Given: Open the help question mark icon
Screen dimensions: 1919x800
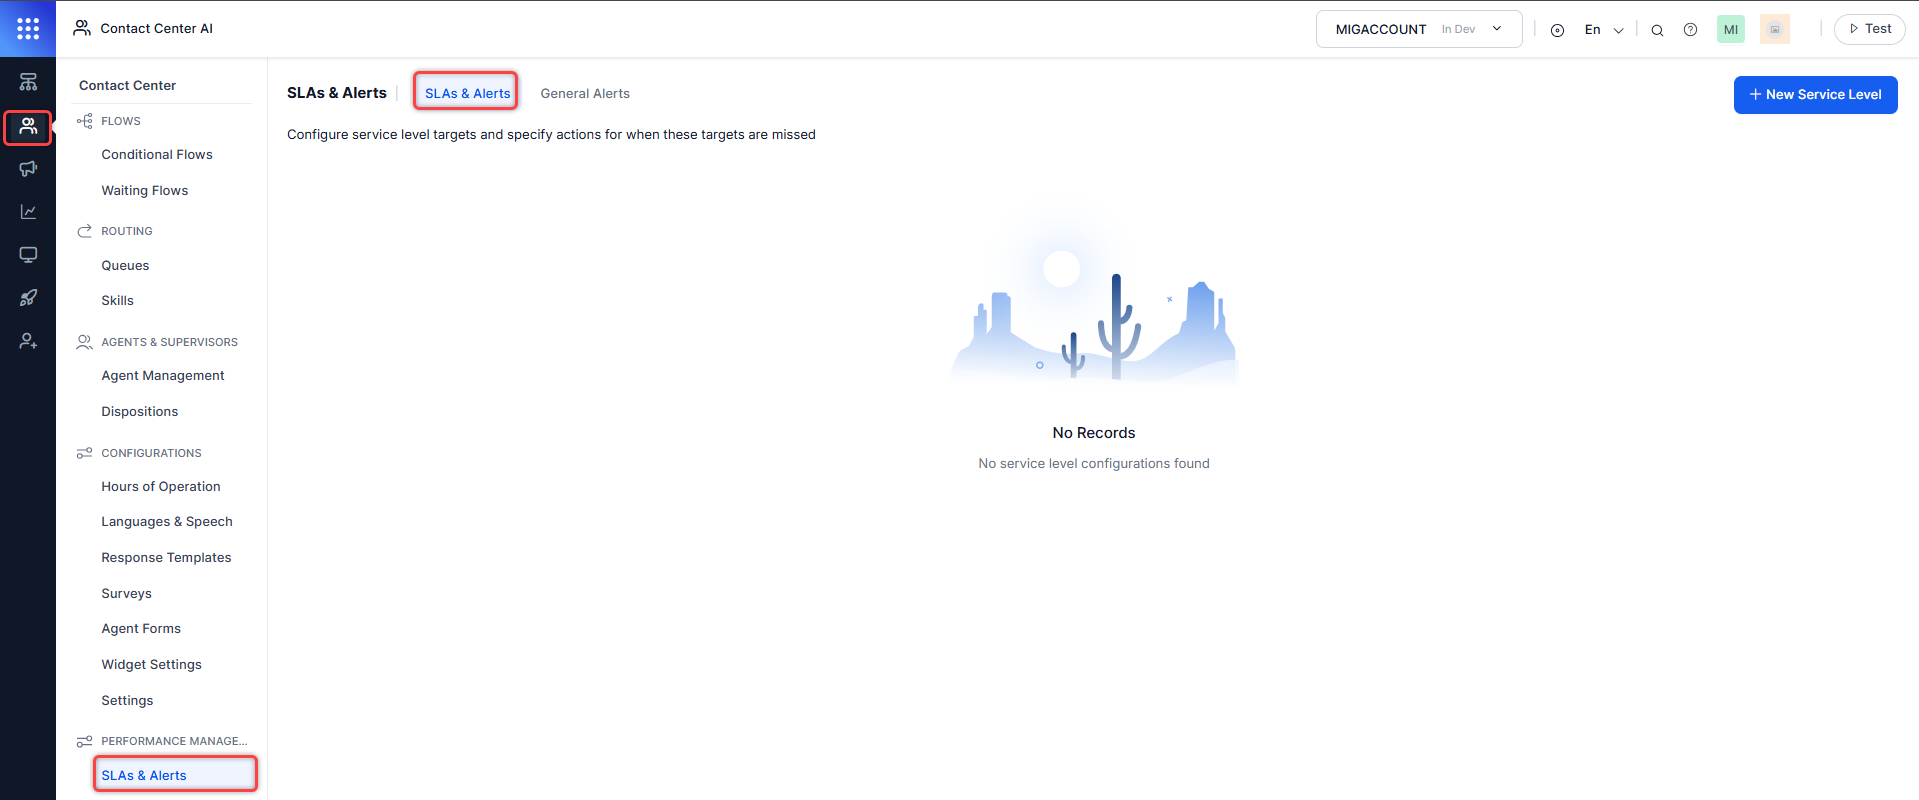Looking at the screenshot, I should (1690, 30).
